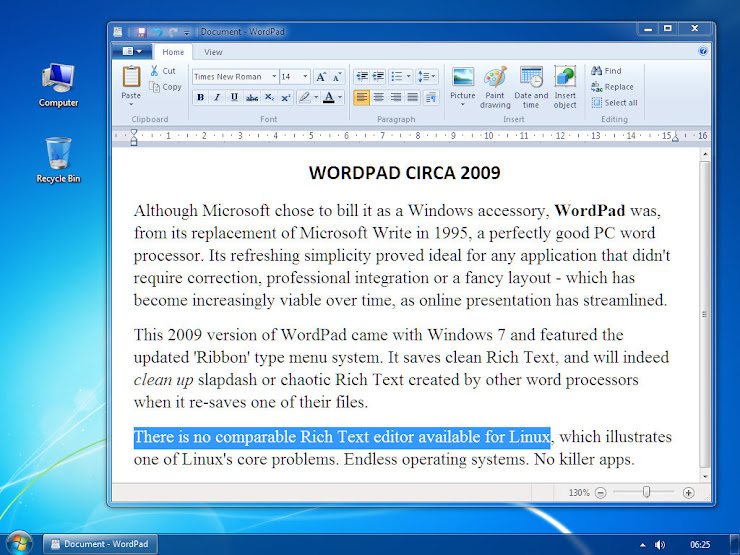This screenshot has height=555, width=740.
Task: Insert a Paint drawing
Action: point(495,87)
